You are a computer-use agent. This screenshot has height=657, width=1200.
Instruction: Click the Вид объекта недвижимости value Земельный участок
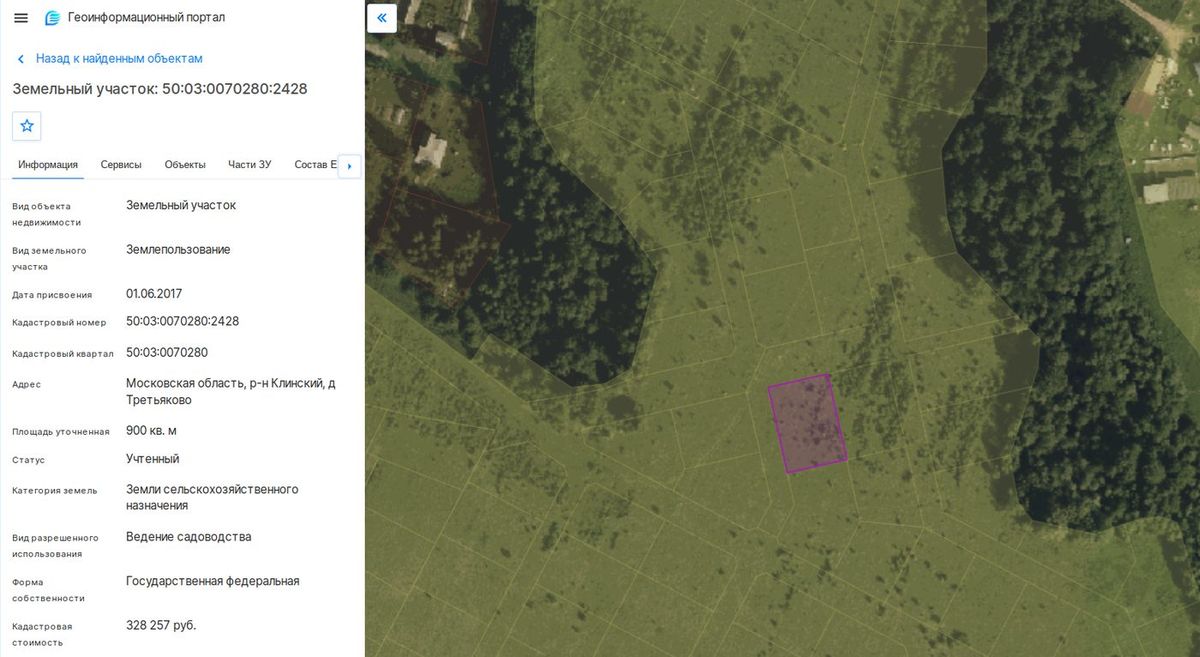tap(181, 205)
